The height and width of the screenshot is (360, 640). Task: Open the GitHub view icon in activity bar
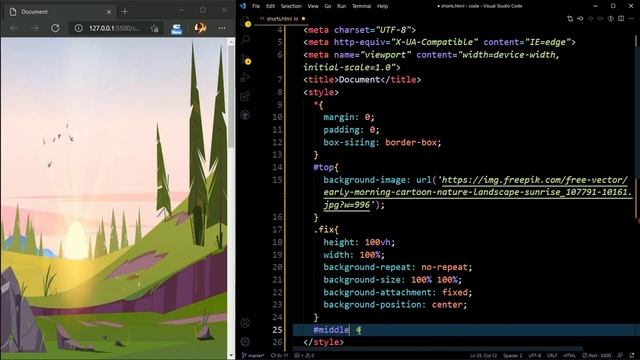click(x=245, y=115)
